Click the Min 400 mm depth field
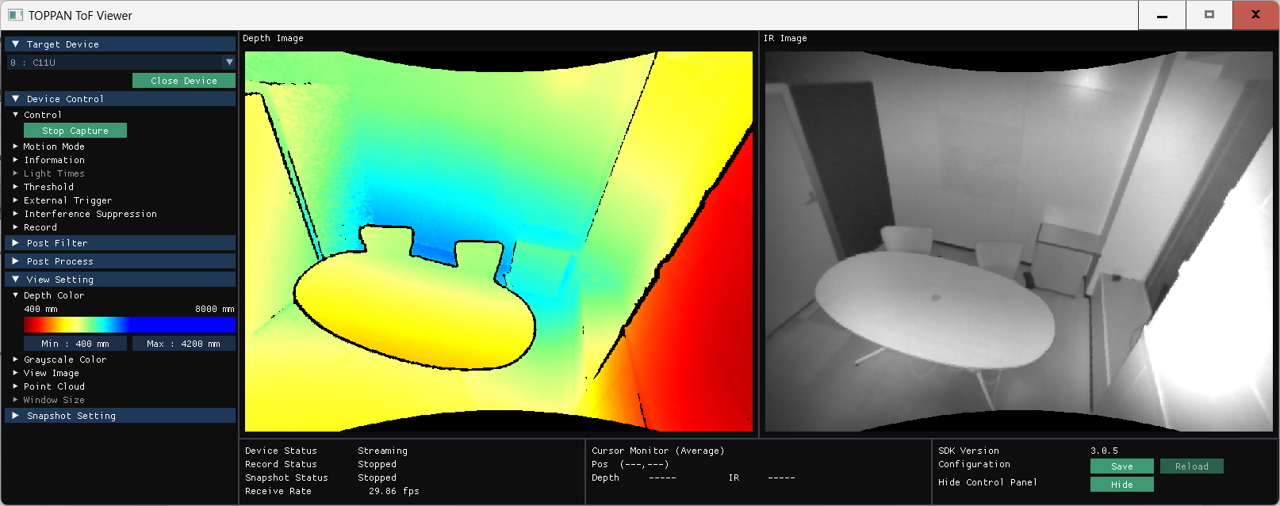The width and height of the screenshot is (1280, 506). 75,344
